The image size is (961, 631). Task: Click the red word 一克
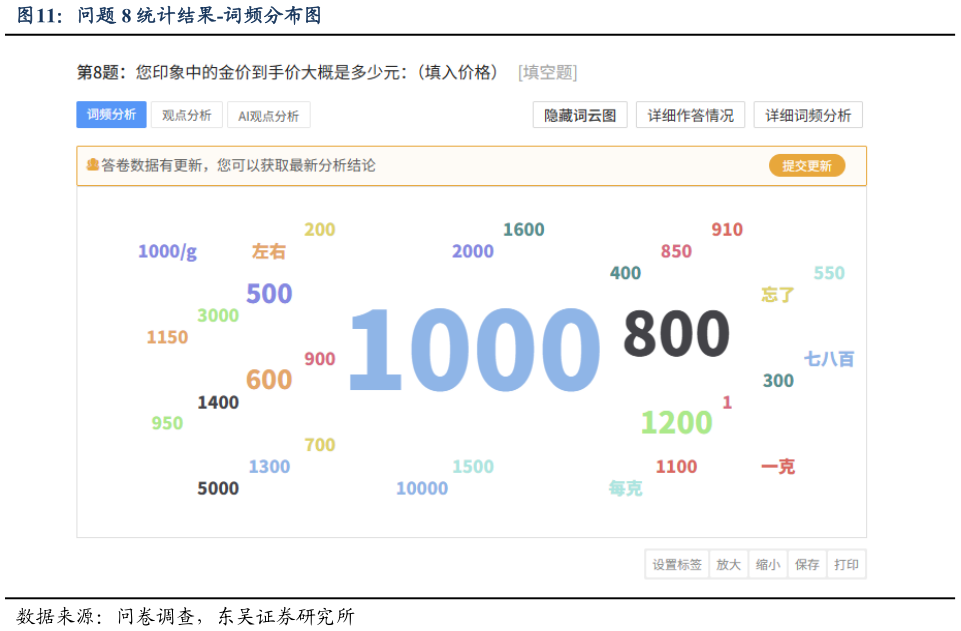click(778, 467)
